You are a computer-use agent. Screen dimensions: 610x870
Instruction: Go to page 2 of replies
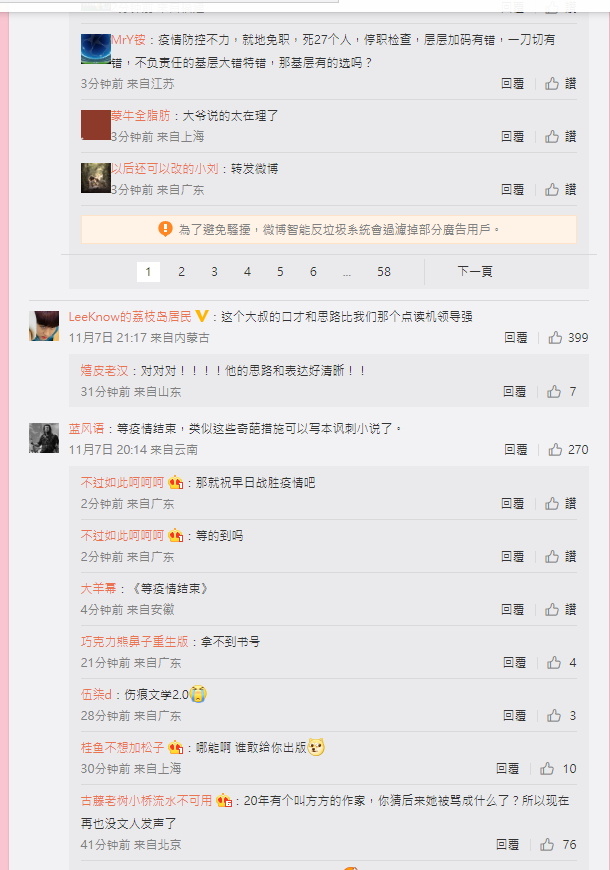point(181,272)
